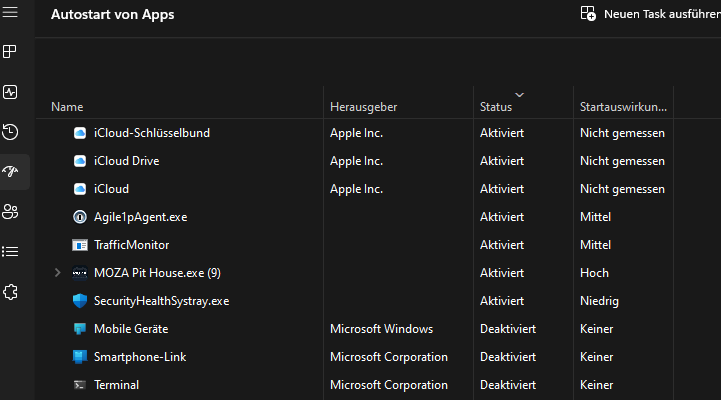The height and width of the screenshot is (400, 721).
Task: Click the Smartphone-Link icon
Action: pyautogui.click(x=80, y=357)
